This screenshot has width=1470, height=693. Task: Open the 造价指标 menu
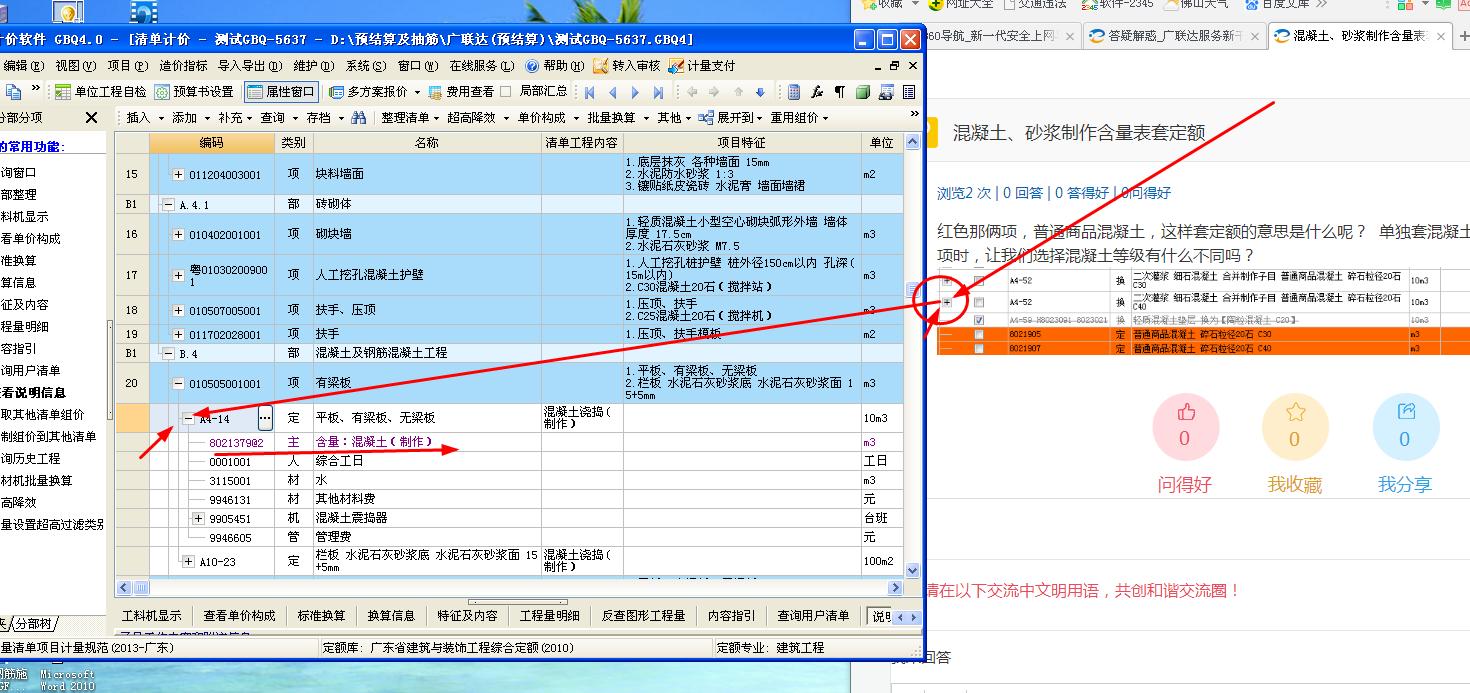(x=184, y=66)
